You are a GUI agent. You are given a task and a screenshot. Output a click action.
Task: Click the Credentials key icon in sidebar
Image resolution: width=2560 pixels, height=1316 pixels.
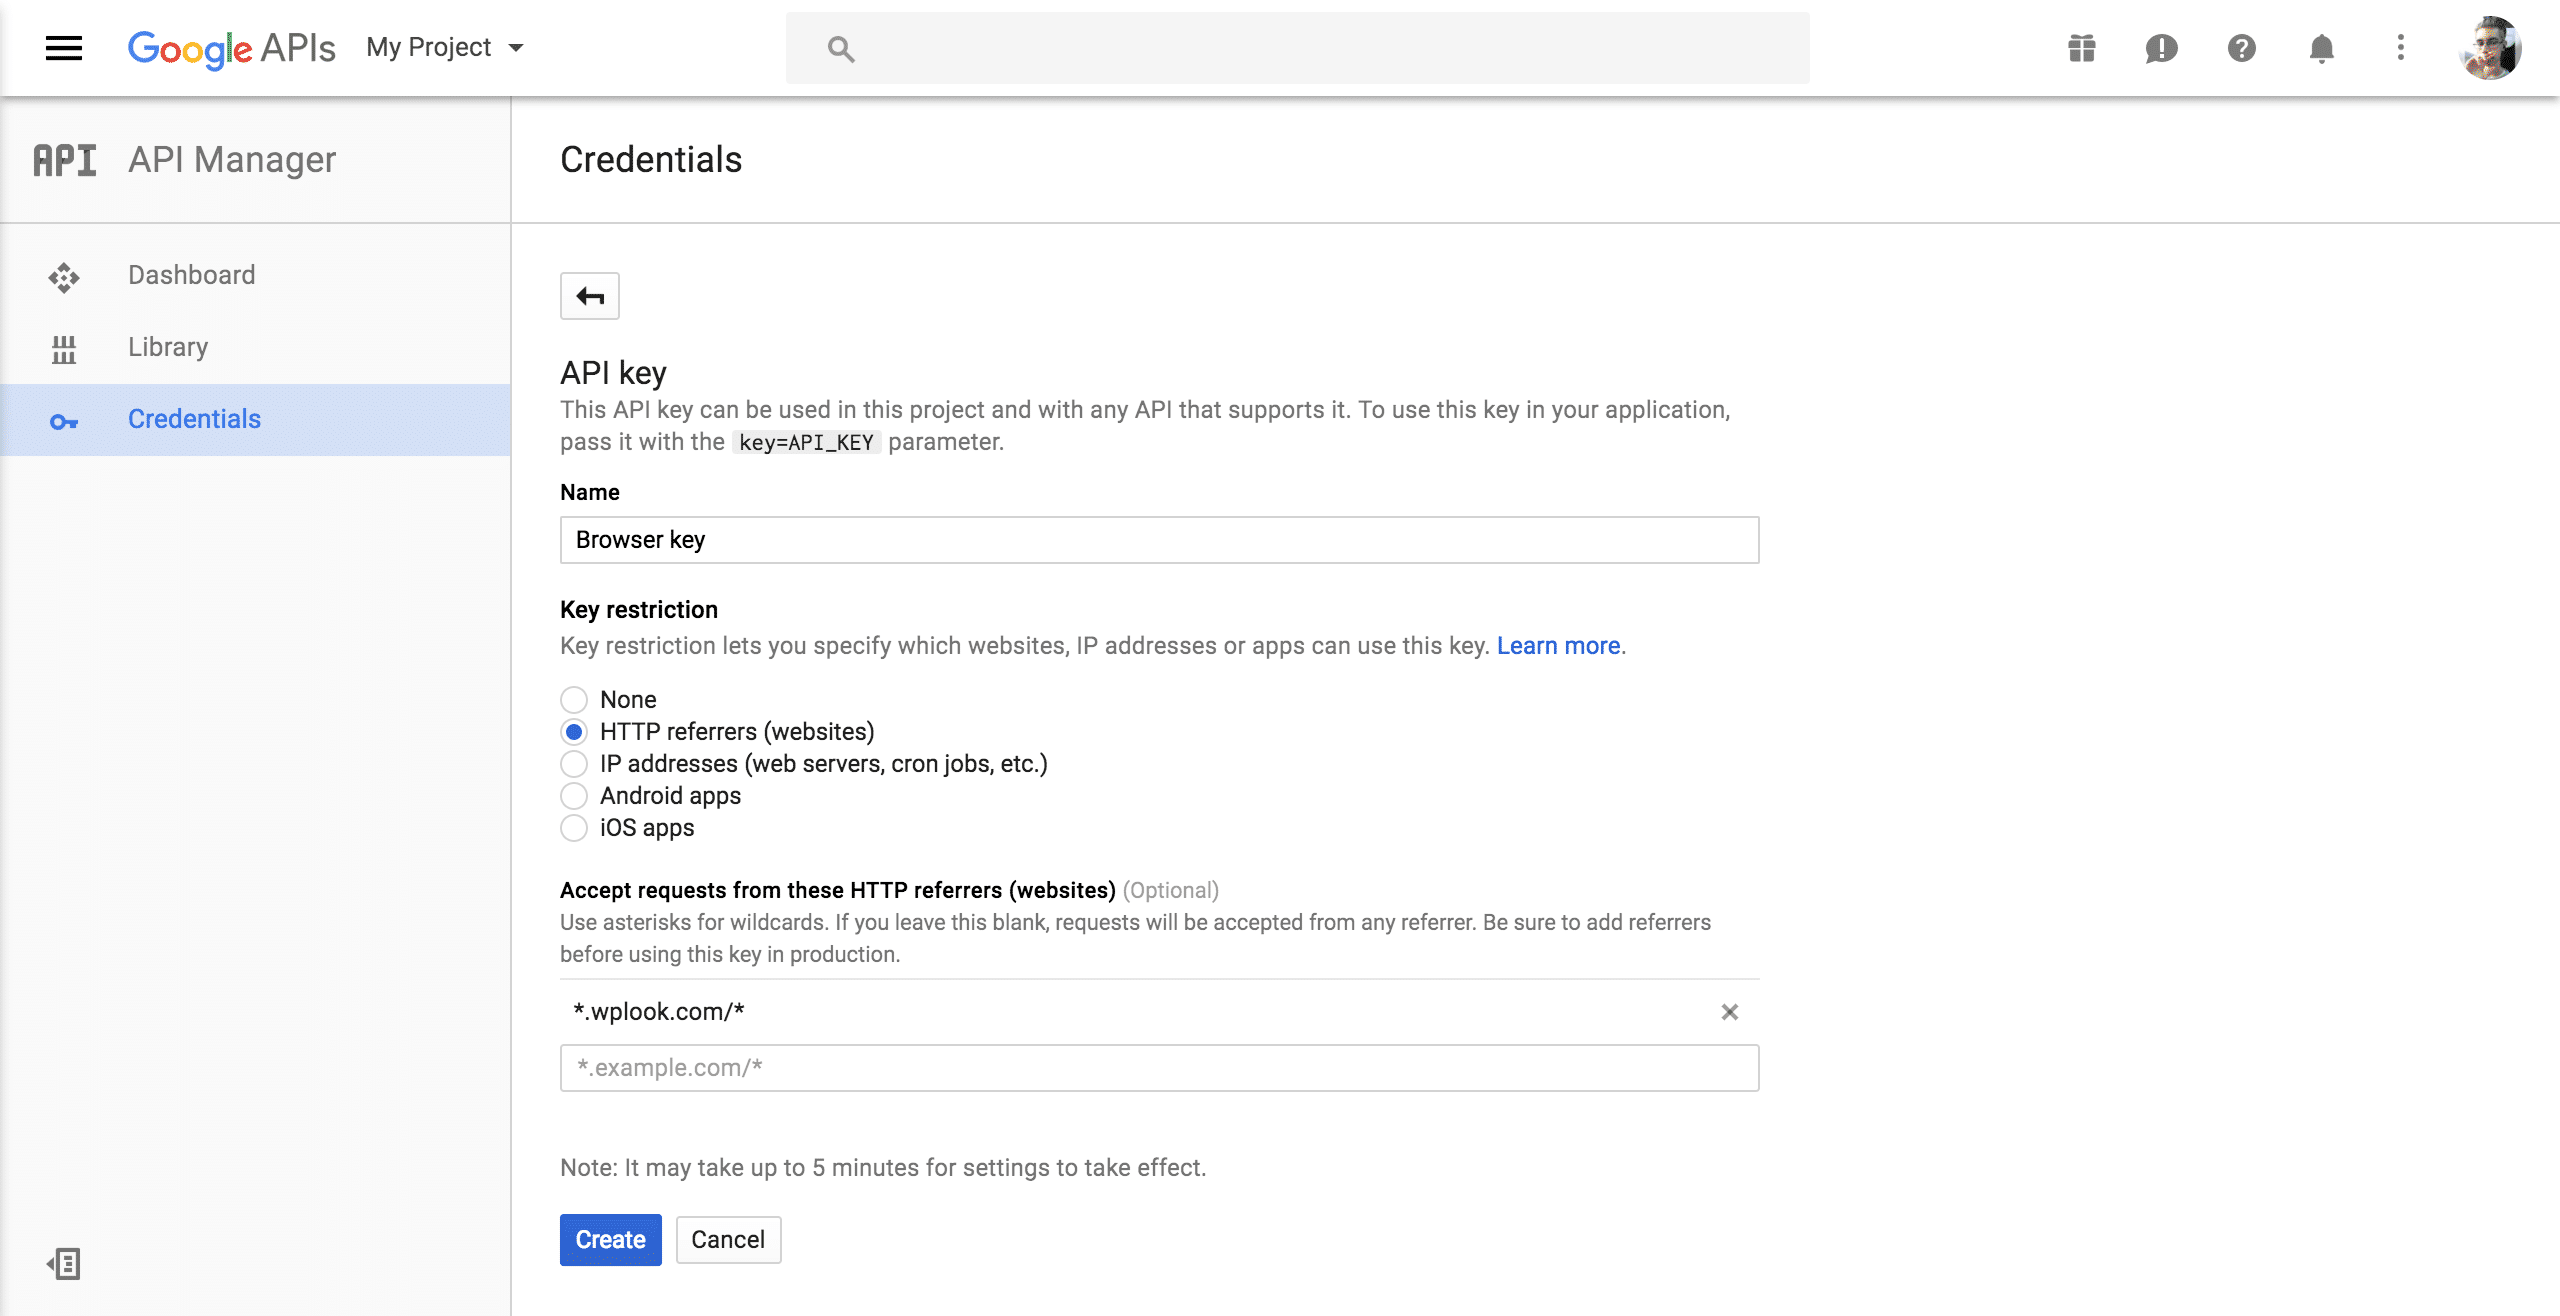64,420
